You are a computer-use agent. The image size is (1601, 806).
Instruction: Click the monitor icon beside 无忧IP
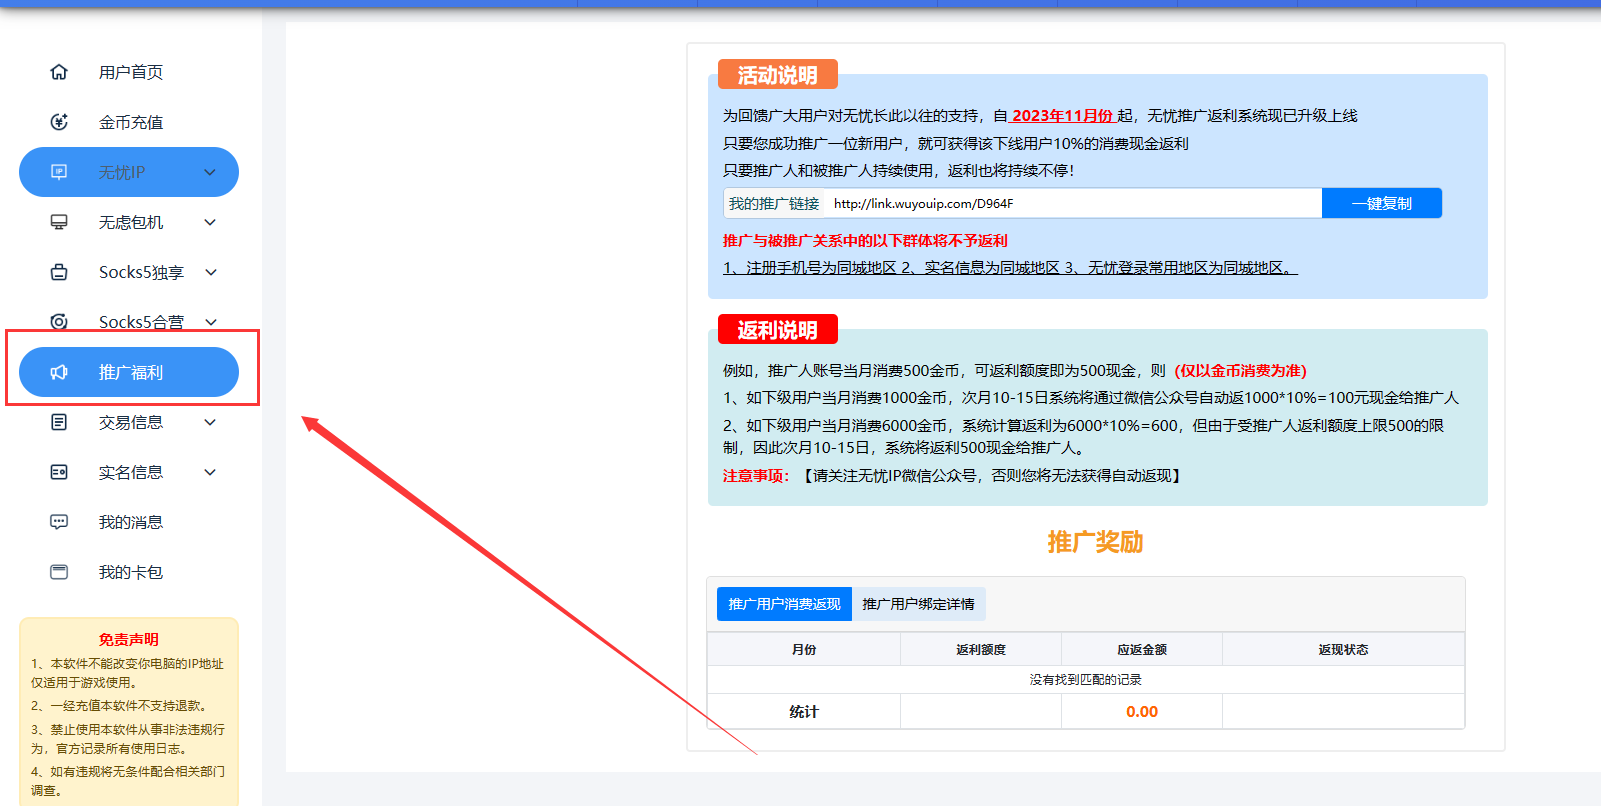pos(59,172)
